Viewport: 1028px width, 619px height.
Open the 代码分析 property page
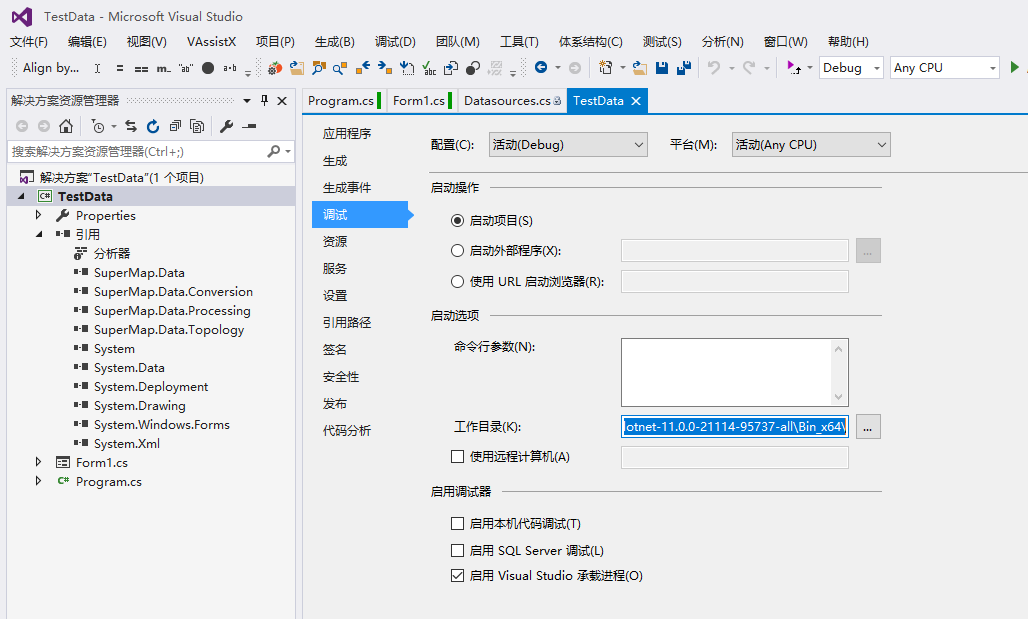pyautogui.click(x=347, y=431)
